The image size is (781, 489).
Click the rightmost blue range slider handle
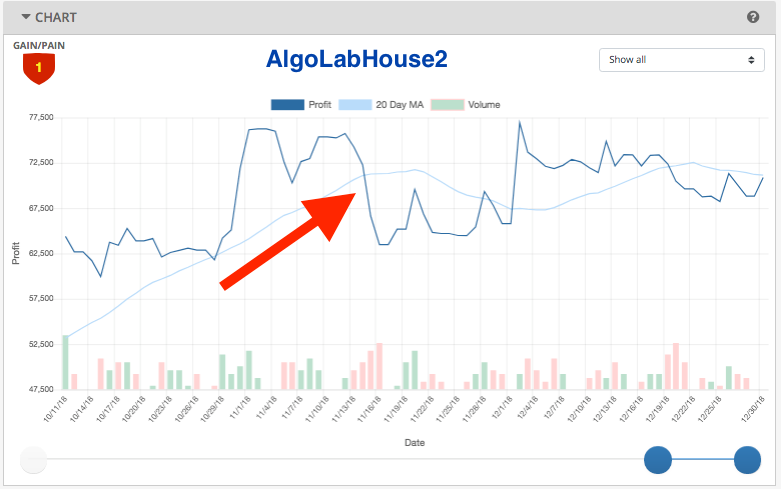click(x=747, y=460)
